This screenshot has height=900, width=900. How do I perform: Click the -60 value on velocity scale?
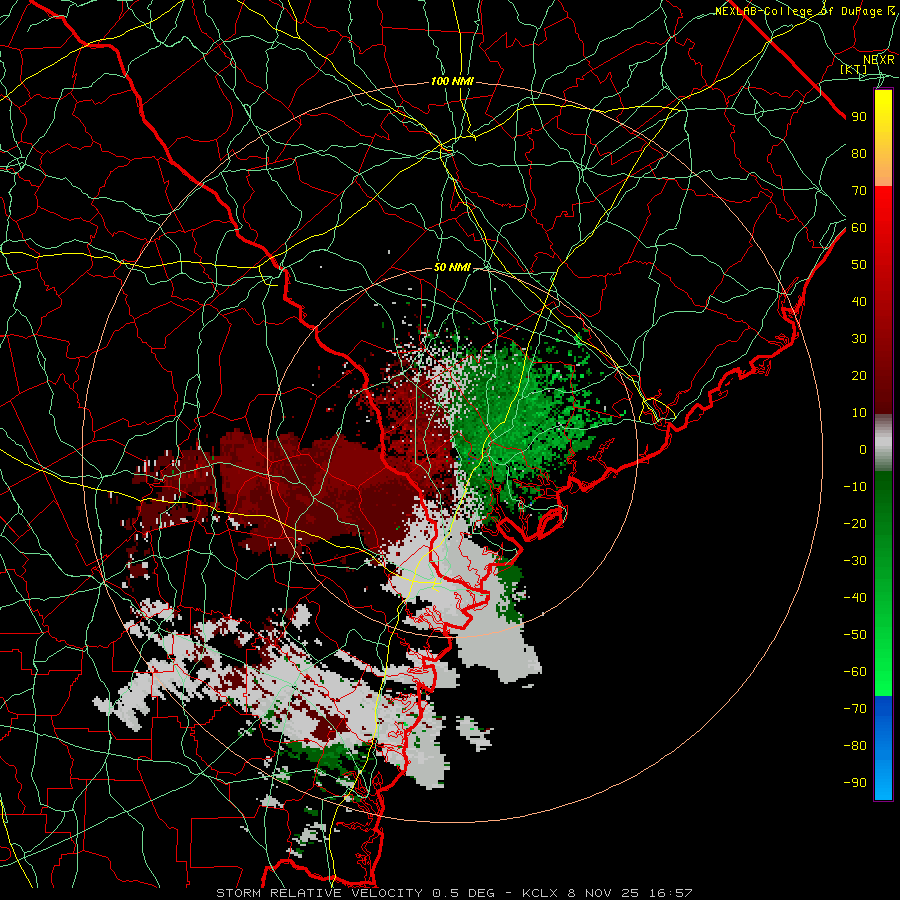(855, 672)
